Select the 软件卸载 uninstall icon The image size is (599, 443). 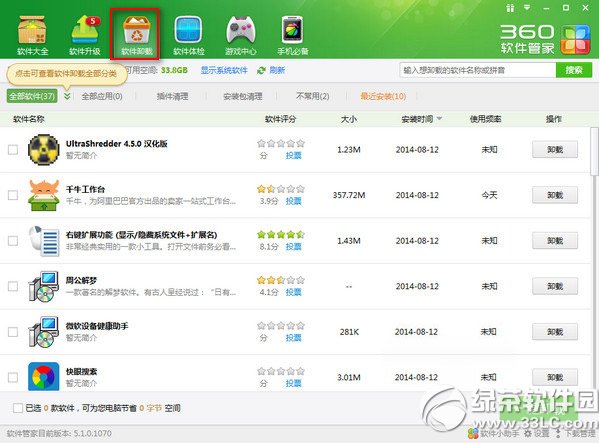[136, 36]
